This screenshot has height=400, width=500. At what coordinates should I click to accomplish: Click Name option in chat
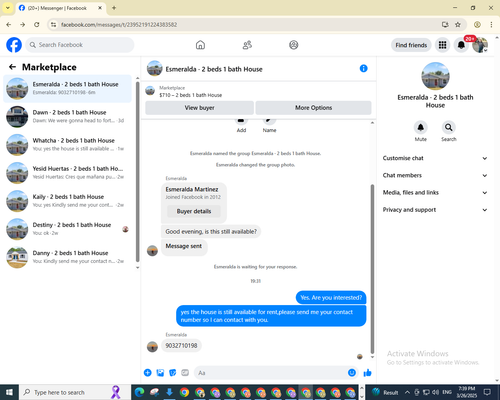coord(269,126)
